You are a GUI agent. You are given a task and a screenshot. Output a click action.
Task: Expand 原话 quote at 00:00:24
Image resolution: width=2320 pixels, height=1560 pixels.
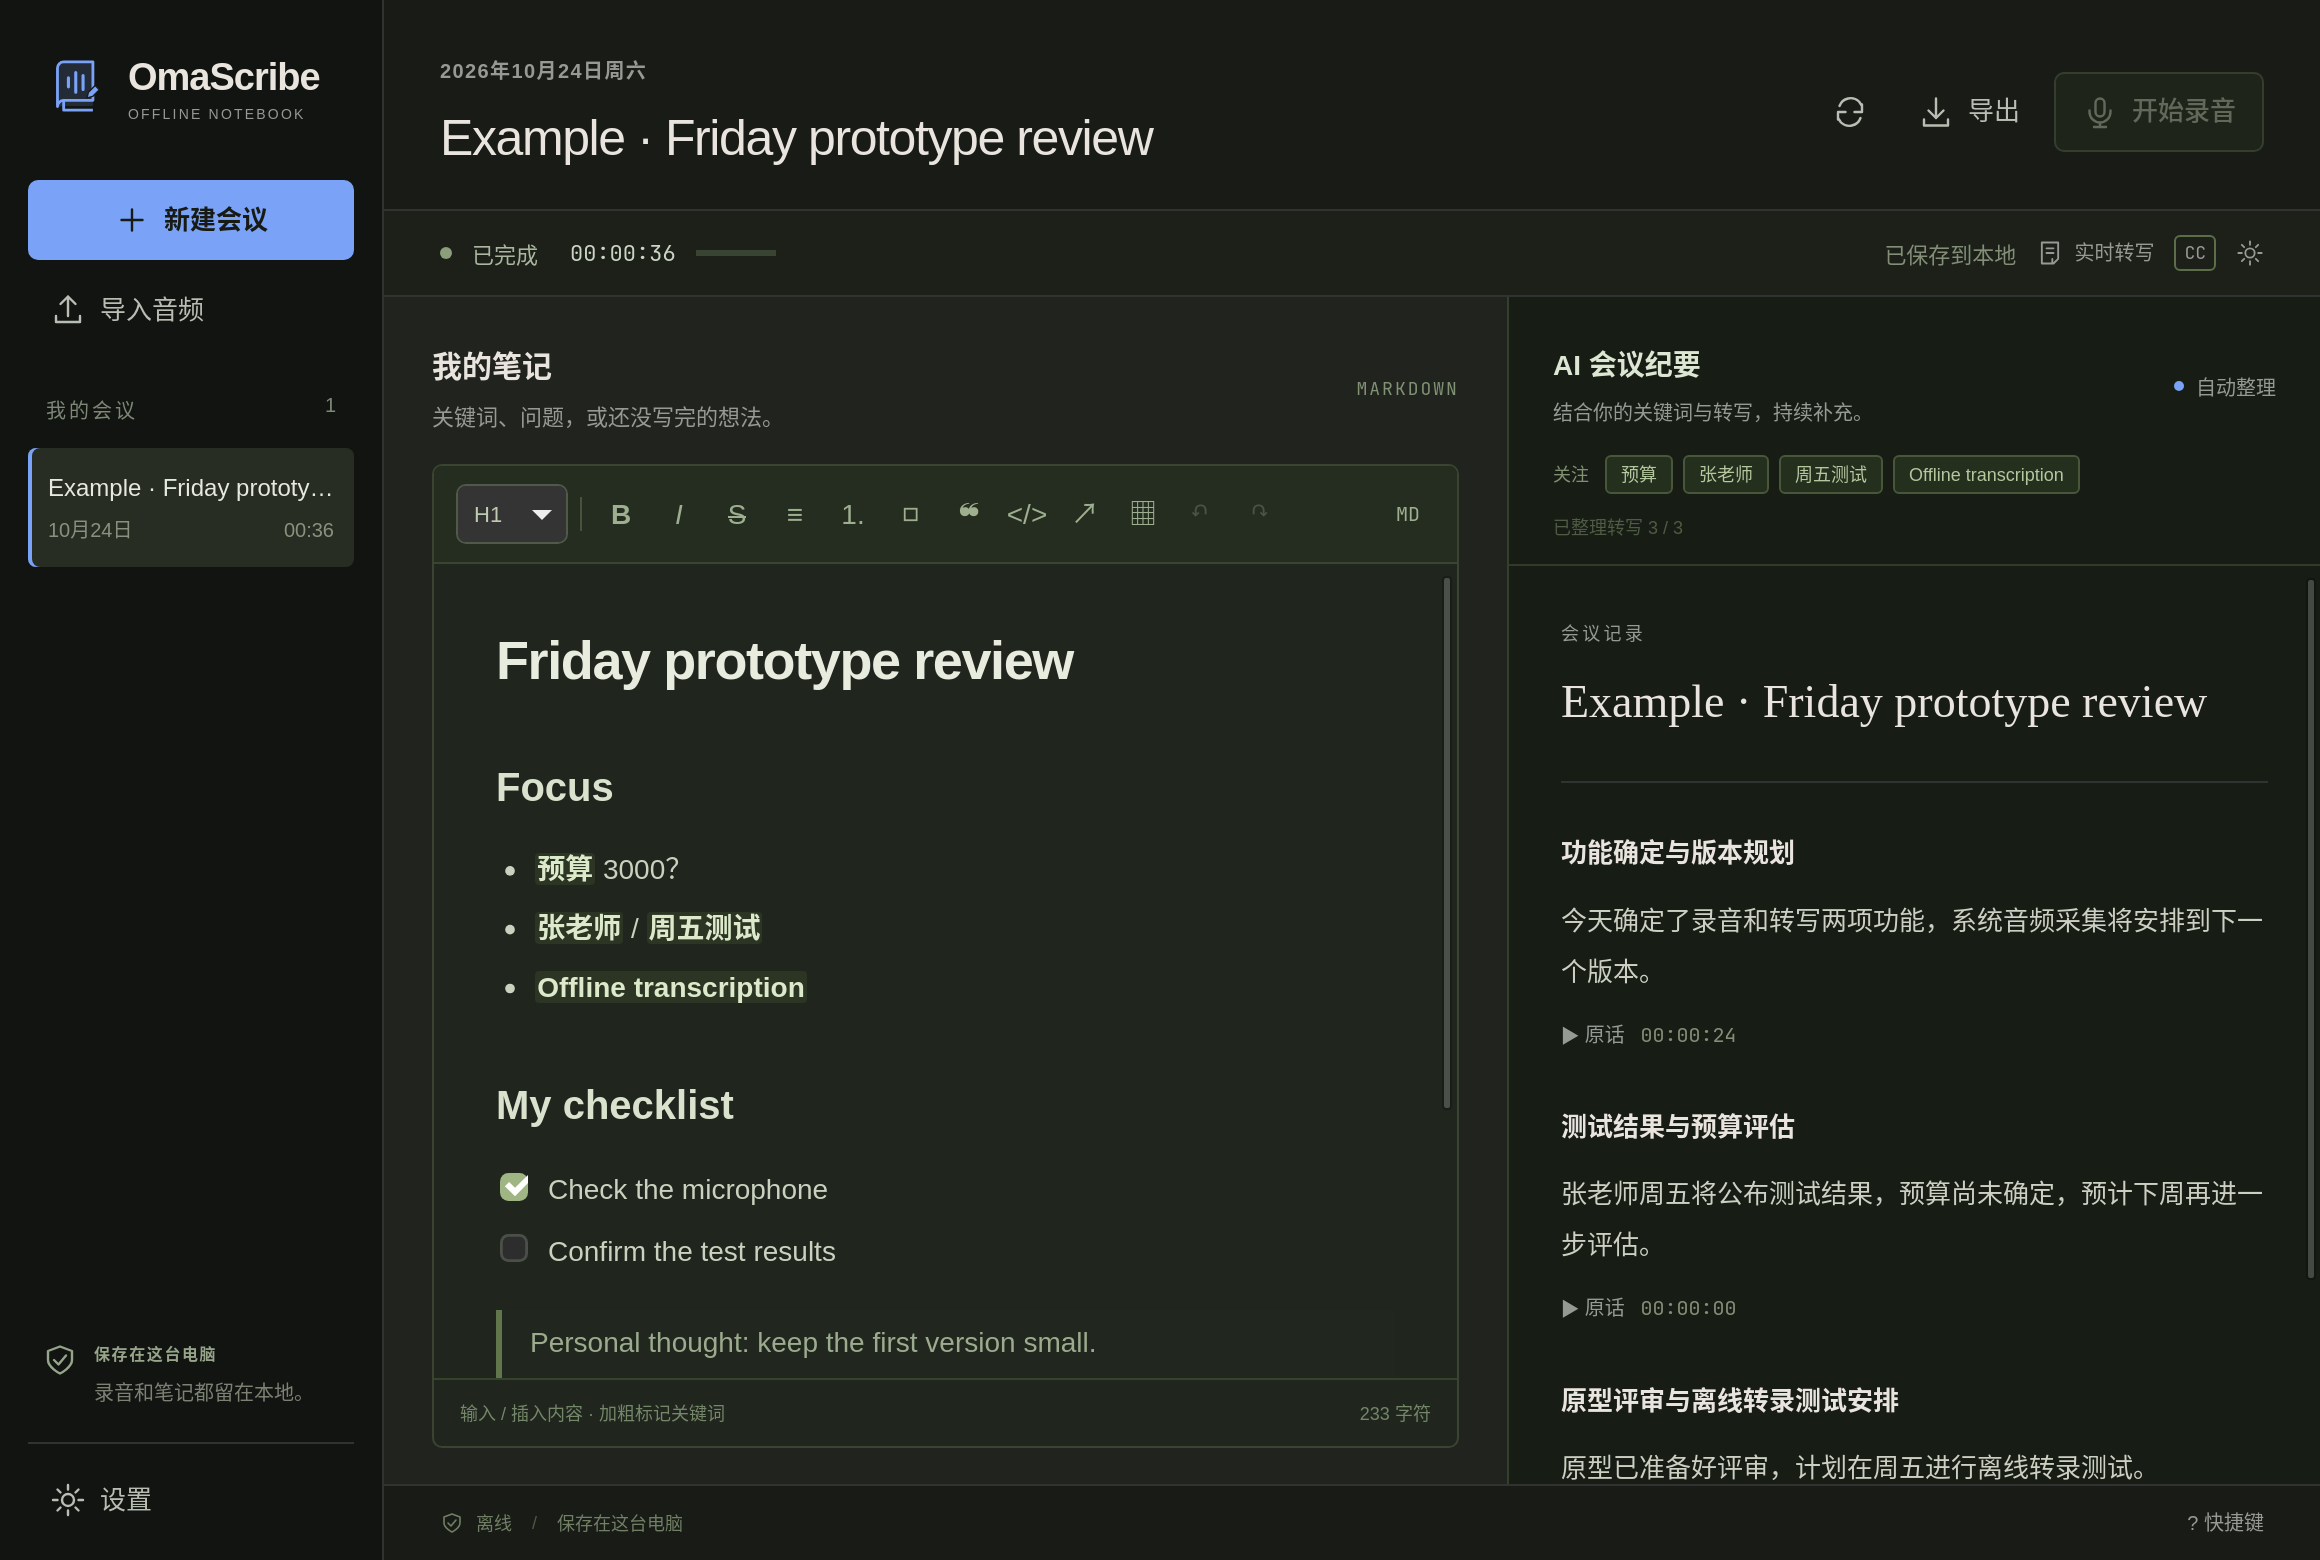click(x=1648, y=1035)
